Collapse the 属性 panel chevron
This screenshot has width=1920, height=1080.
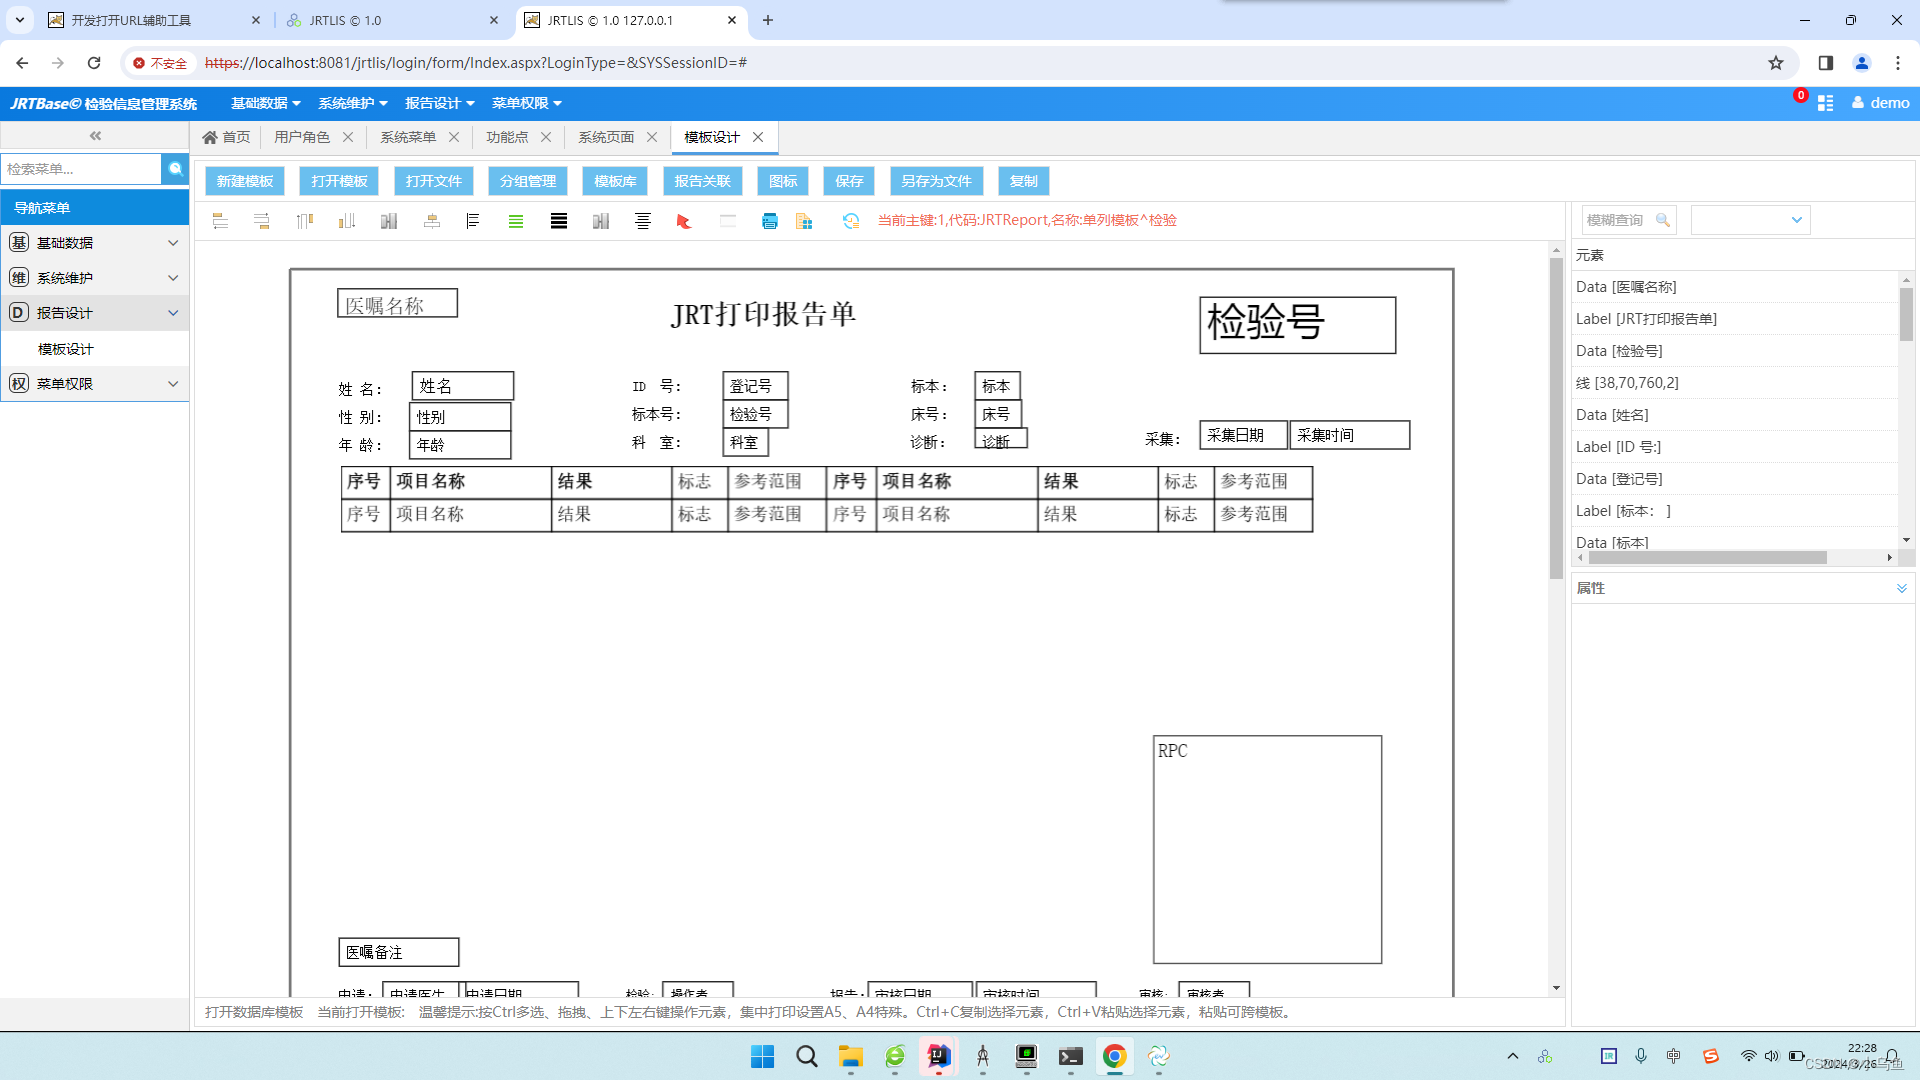tap(1902, 589)
